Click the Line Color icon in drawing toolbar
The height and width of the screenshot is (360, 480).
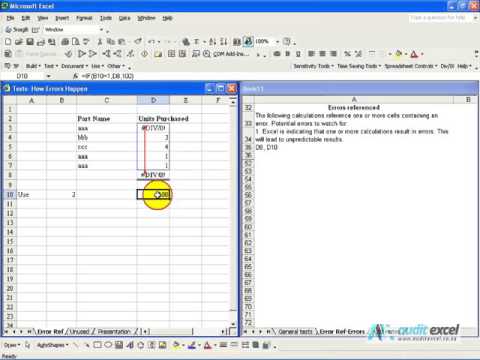coord(192,345)
